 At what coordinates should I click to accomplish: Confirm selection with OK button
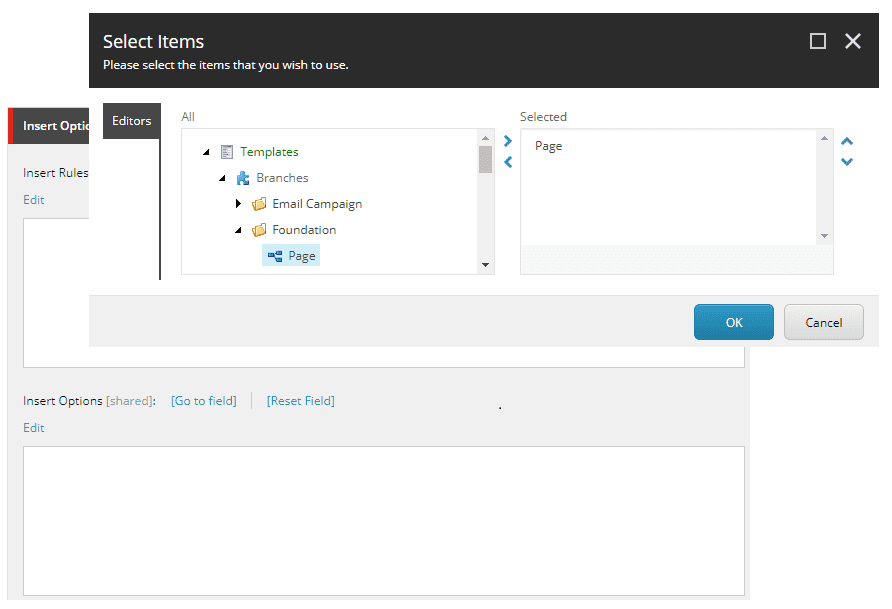pyautogui.click(x=733, y=322)
